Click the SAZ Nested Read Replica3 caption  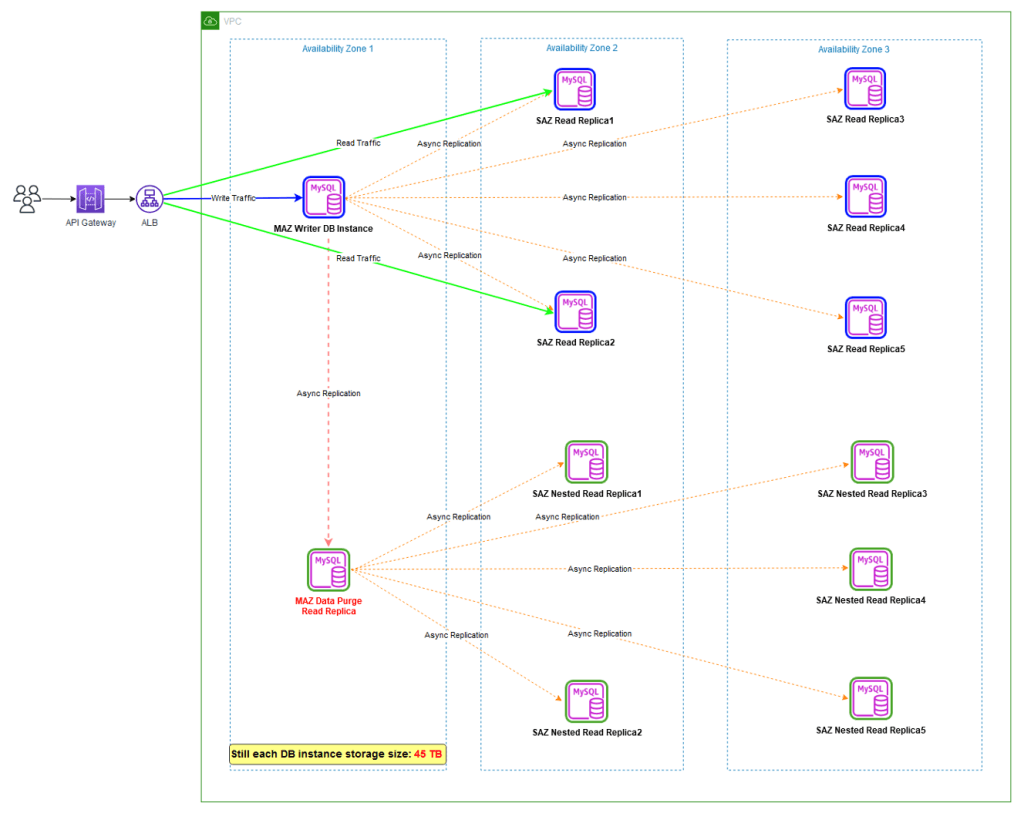tap(872, 494)
